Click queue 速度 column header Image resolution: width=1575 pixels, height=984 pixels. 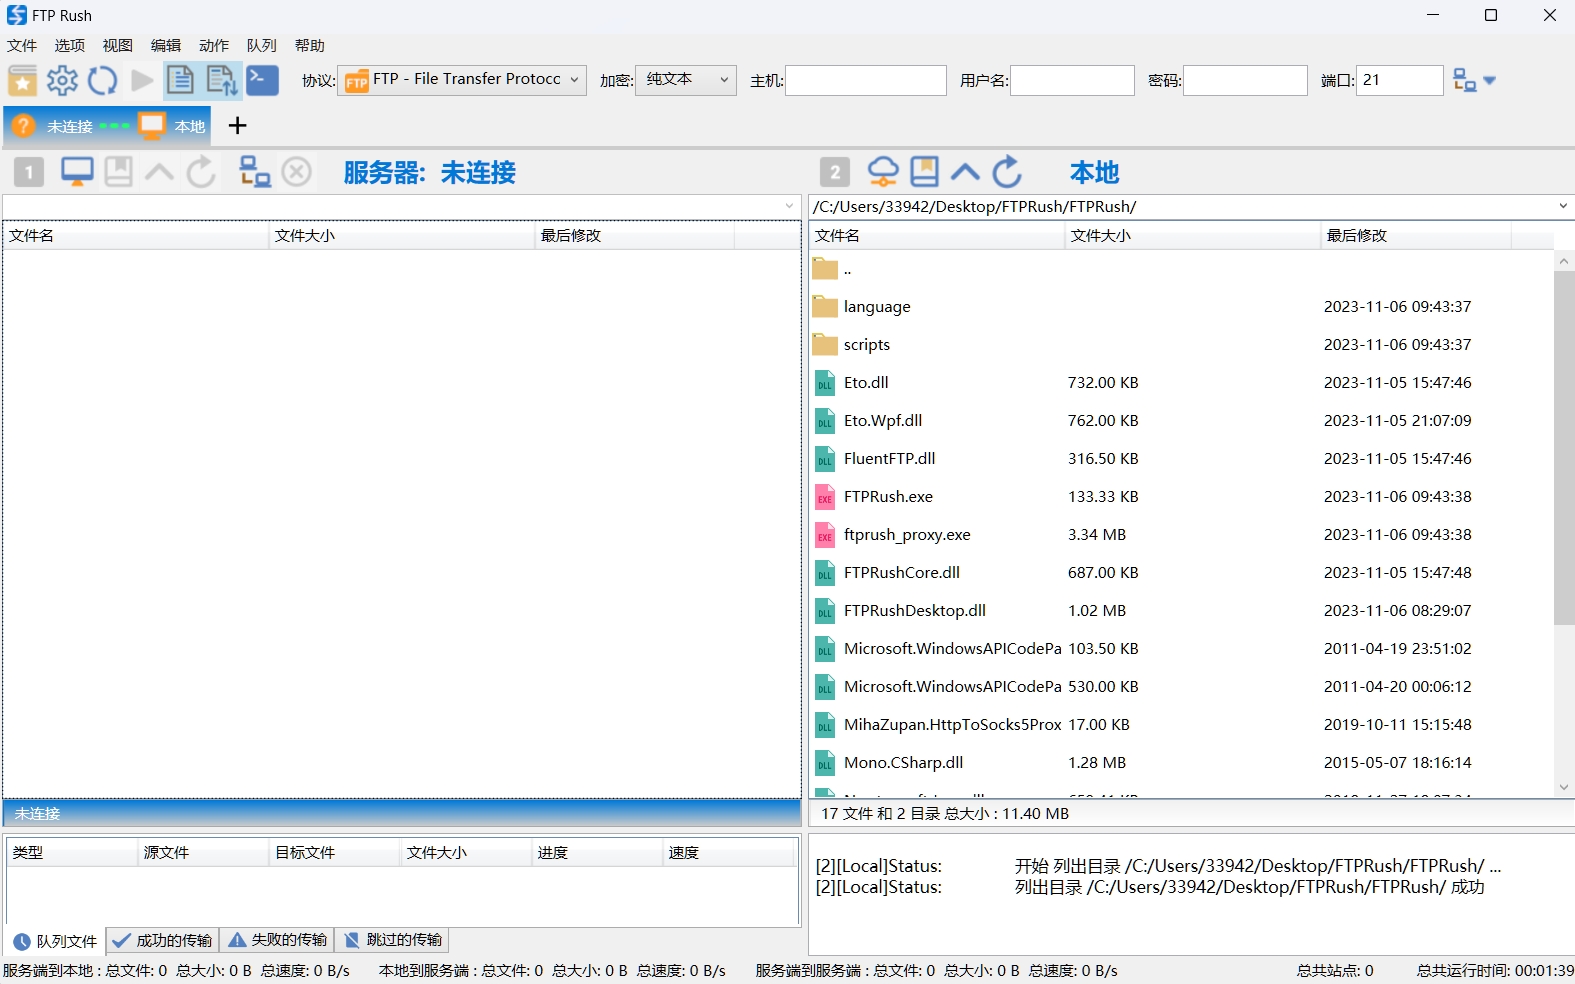(x=729, y=853)
